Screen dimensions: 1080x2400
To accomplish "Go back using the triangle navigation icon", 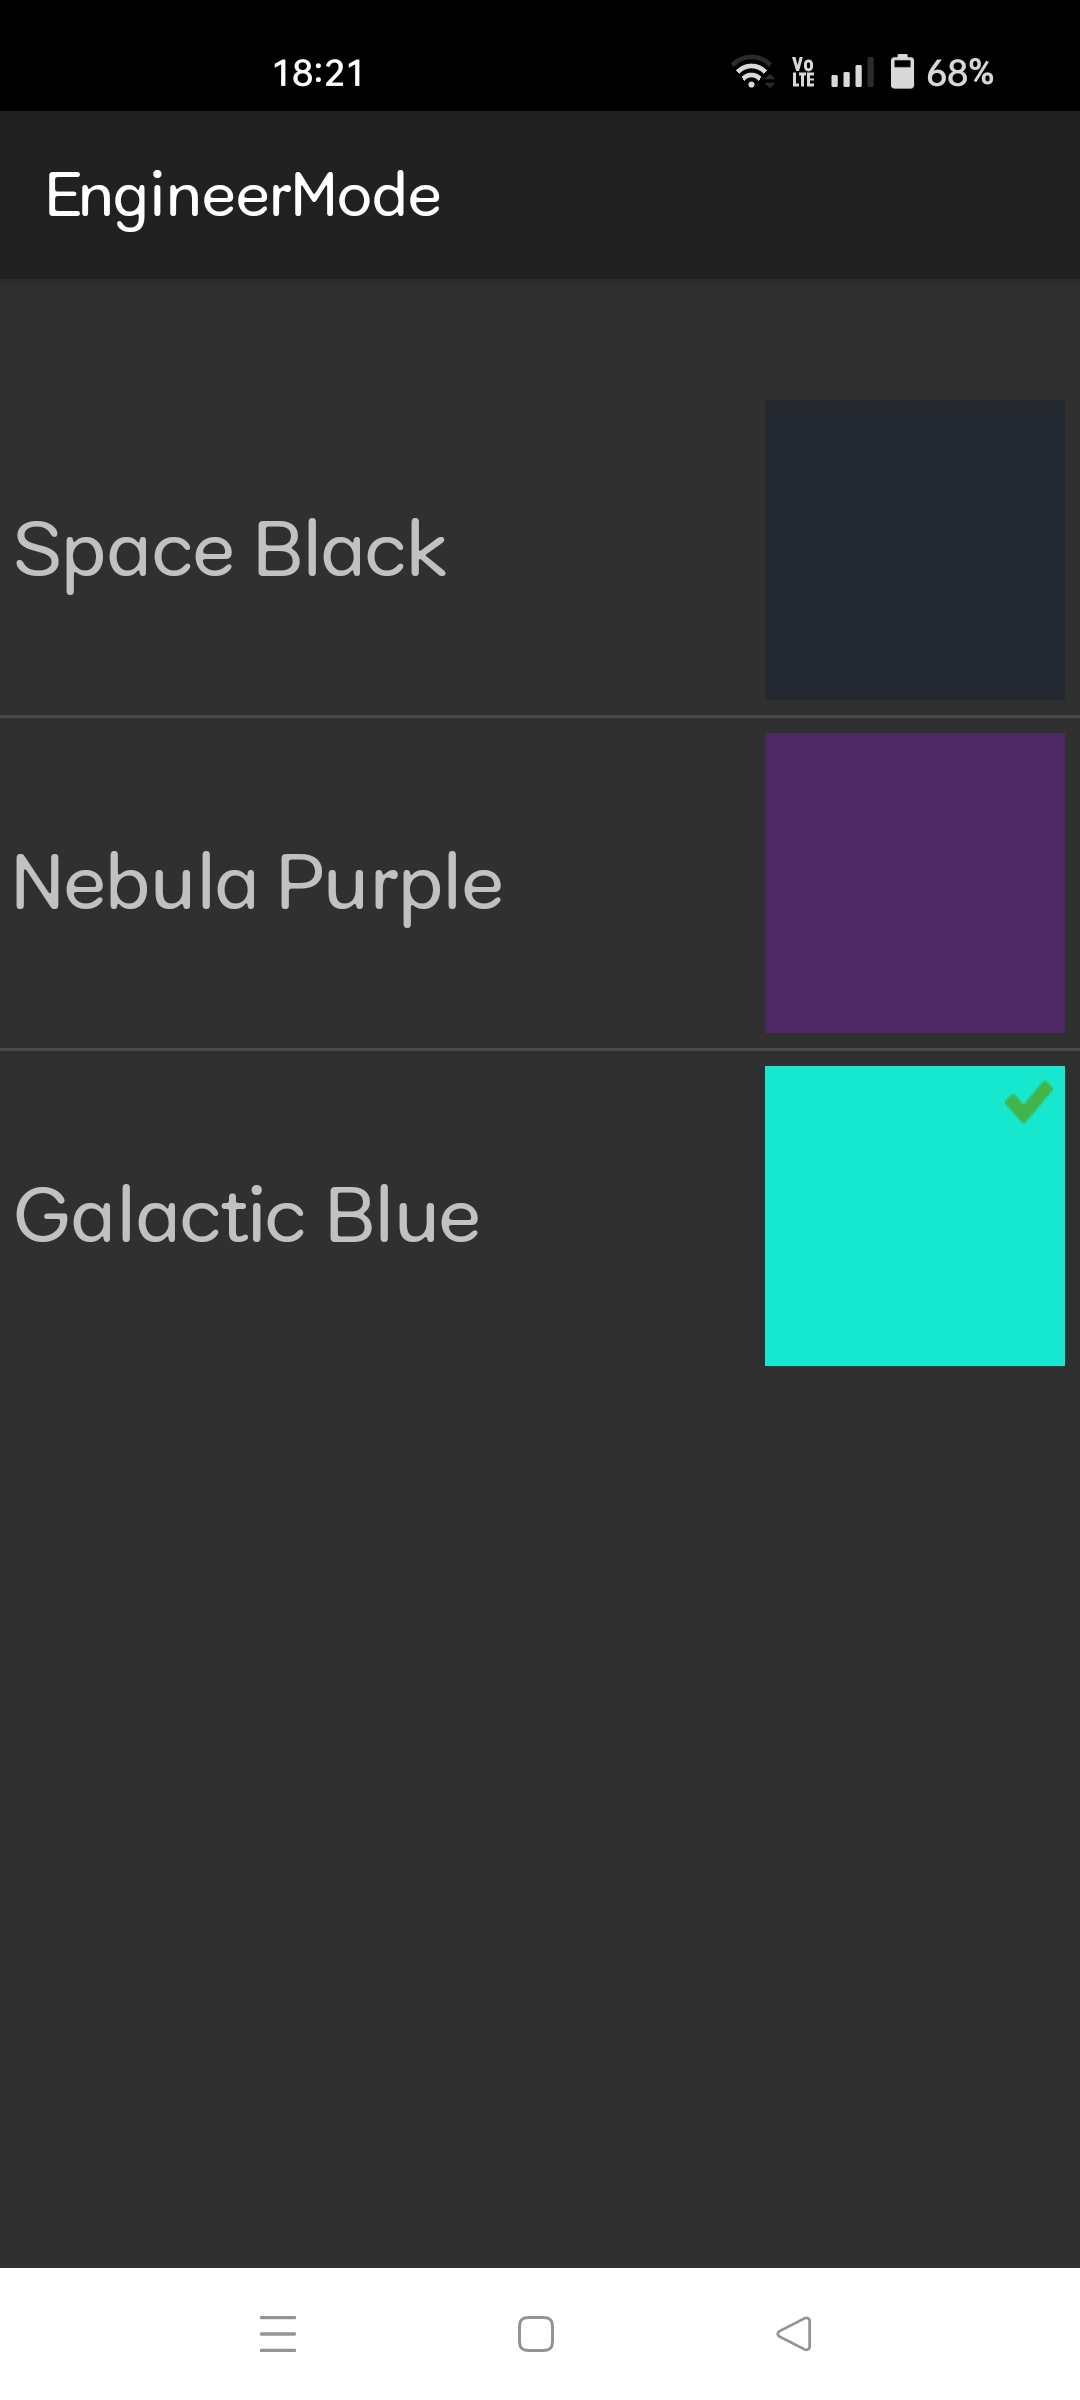I will [794, 2333].
